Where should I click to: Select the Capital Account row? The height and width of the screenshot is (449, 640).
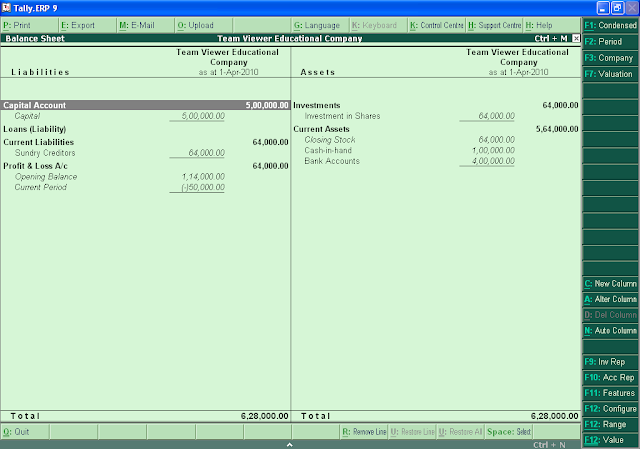click(x=145, y=105)
